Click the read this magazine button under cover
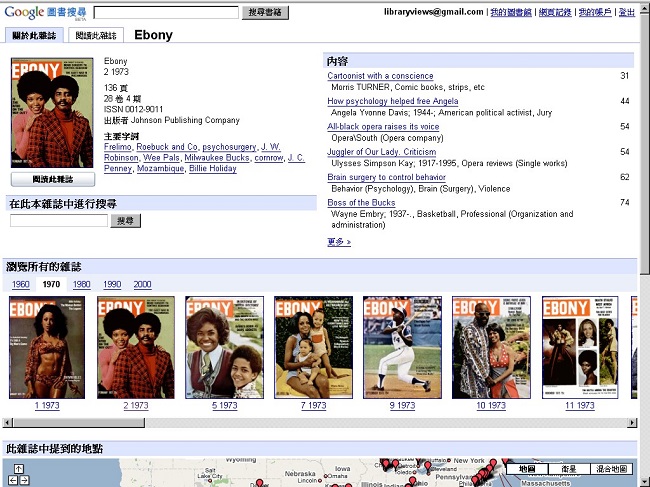This screenshot has width=650, height=487. pos(53,179)
